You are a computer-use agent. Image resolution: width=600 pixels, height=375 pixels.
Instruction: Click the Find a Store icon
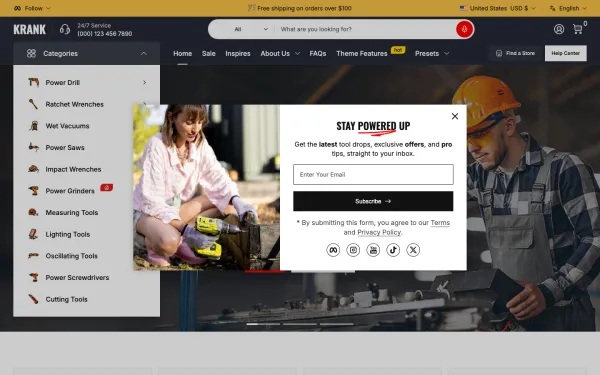coord(499,53)
